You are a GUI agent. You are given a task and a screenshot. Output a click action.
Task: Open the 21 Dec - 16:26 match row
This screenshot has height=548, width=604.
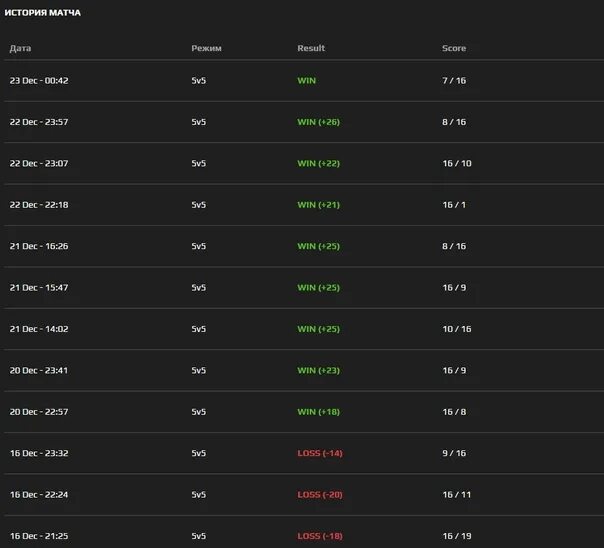(x=39, y=246)
